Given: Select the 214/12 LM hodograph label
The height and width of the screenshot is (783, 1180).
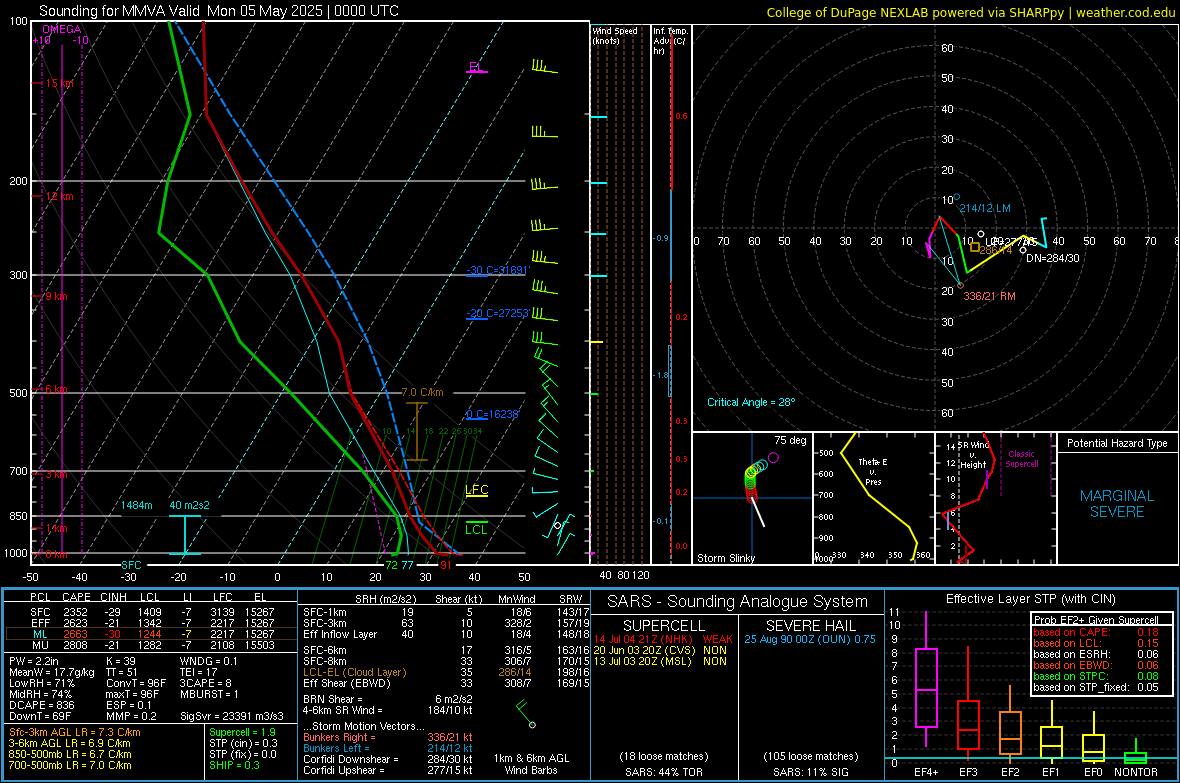Looking at the screenshot, I should coord(985,208).
